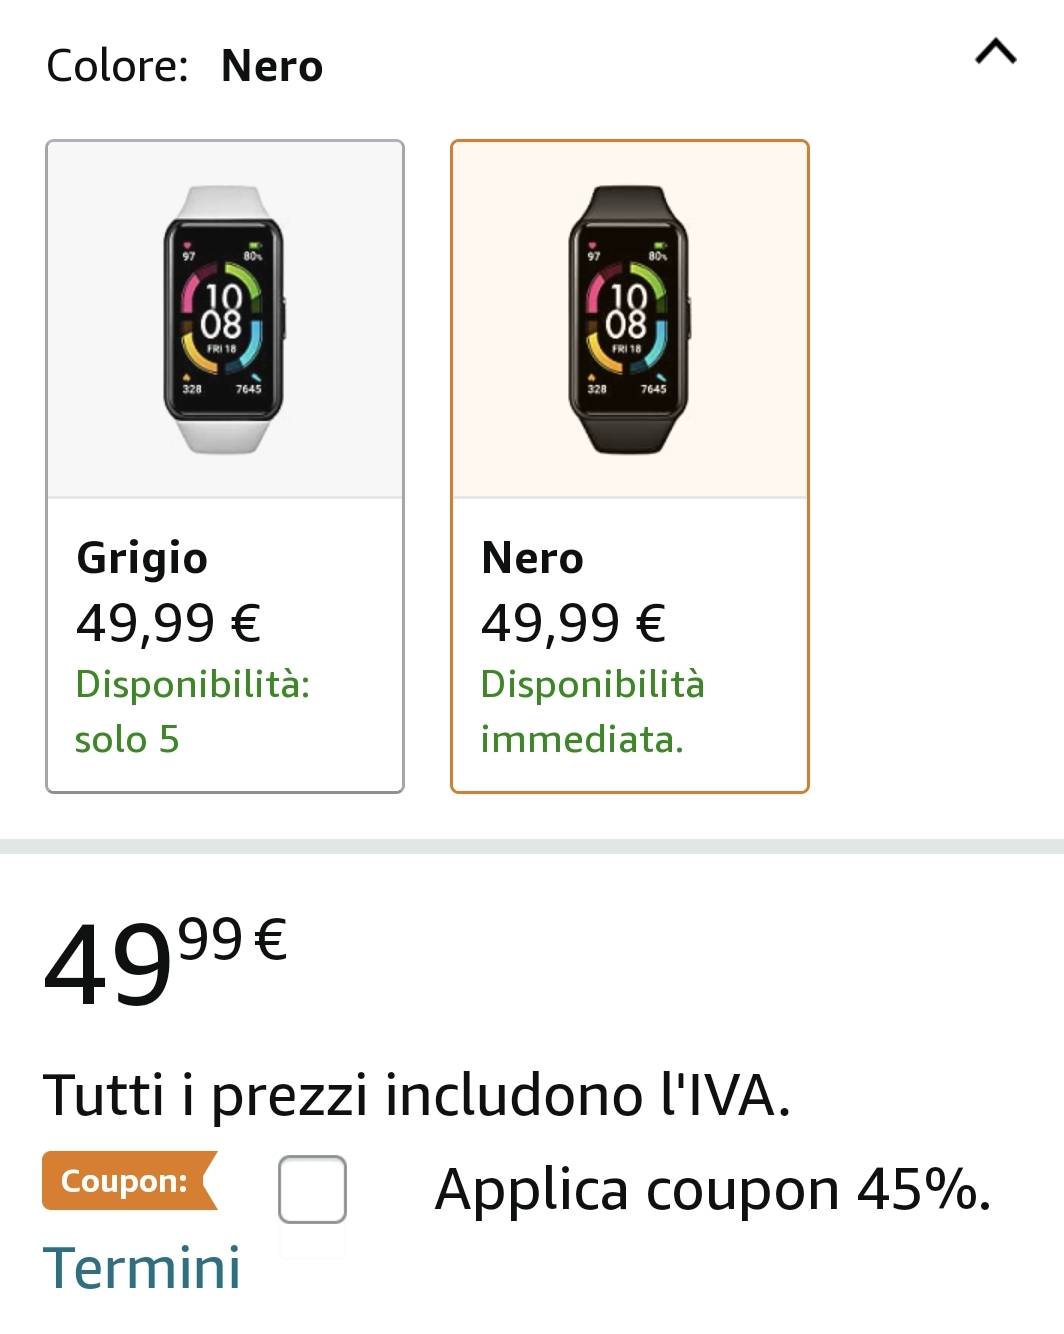Click the orange Coupon badge
1064x1334 pixels.
(127, 1181)
